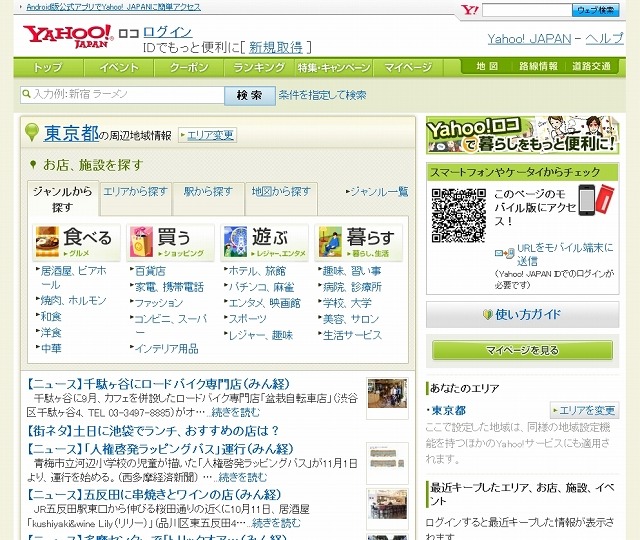The height and width of the screenshot is (540, 640).
Task: Open the 中華 category link
Action: coord(51,348)
